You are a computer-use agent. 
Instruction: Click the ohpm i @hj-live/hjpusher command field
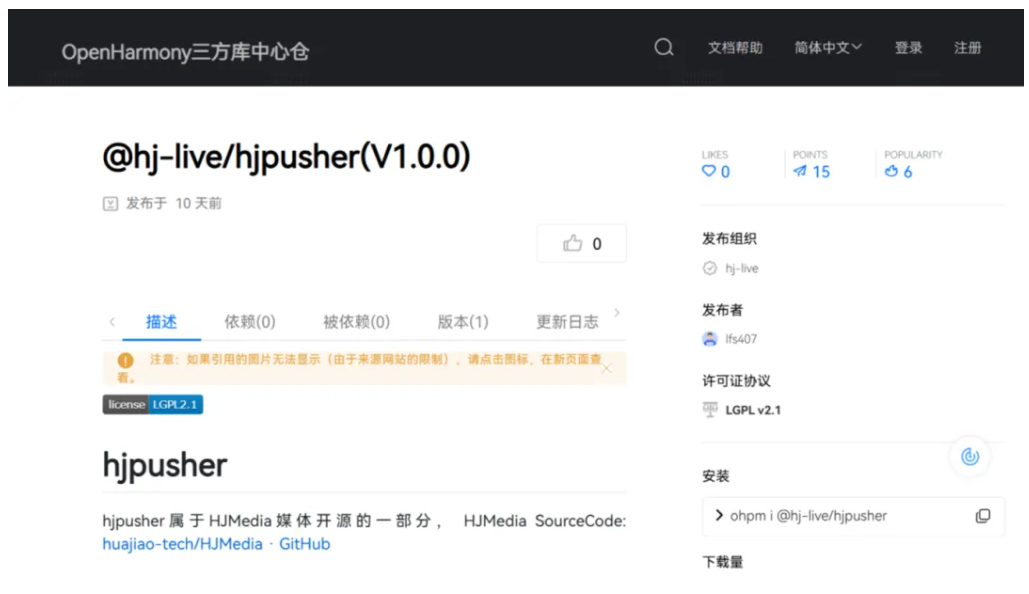(853, 516)
